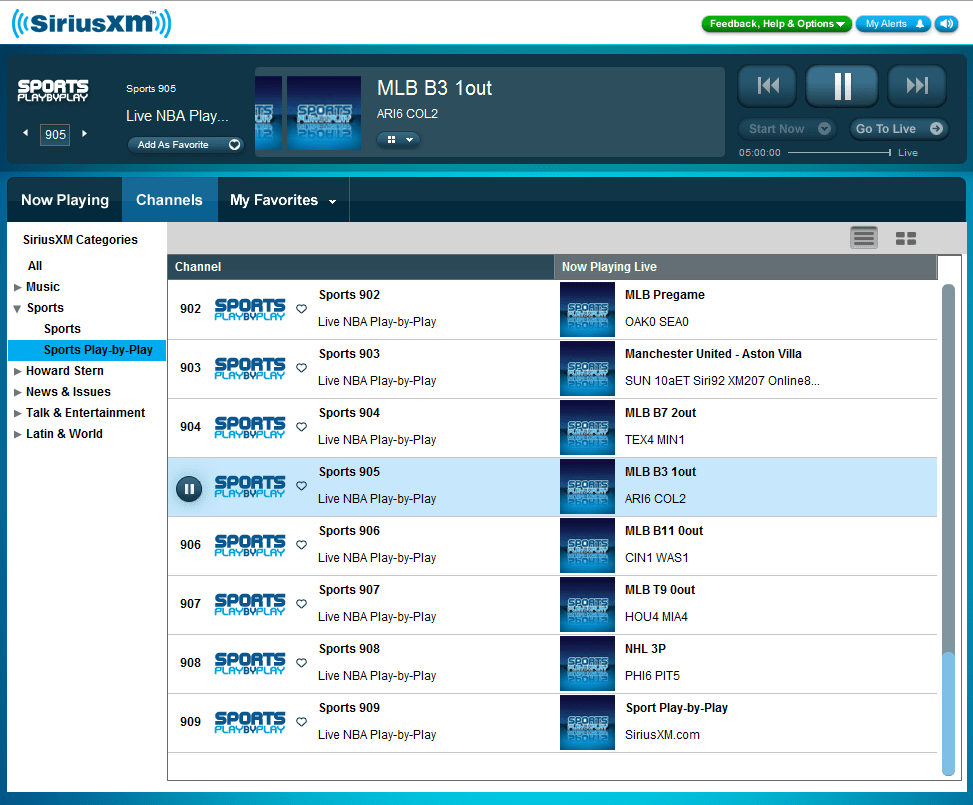Click Go To Live button
The image size is (973, 805).
899,128
